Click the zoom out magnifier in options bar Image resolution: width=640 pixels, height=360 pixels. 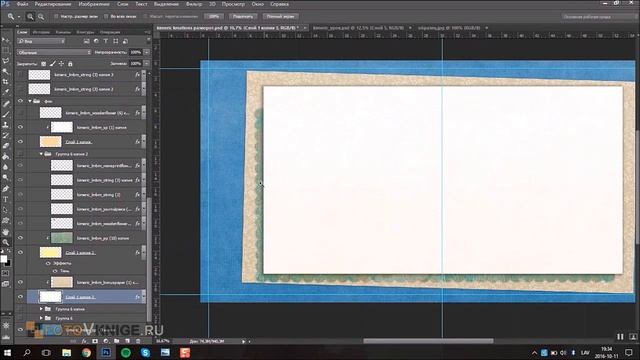(x=41, y=17)
